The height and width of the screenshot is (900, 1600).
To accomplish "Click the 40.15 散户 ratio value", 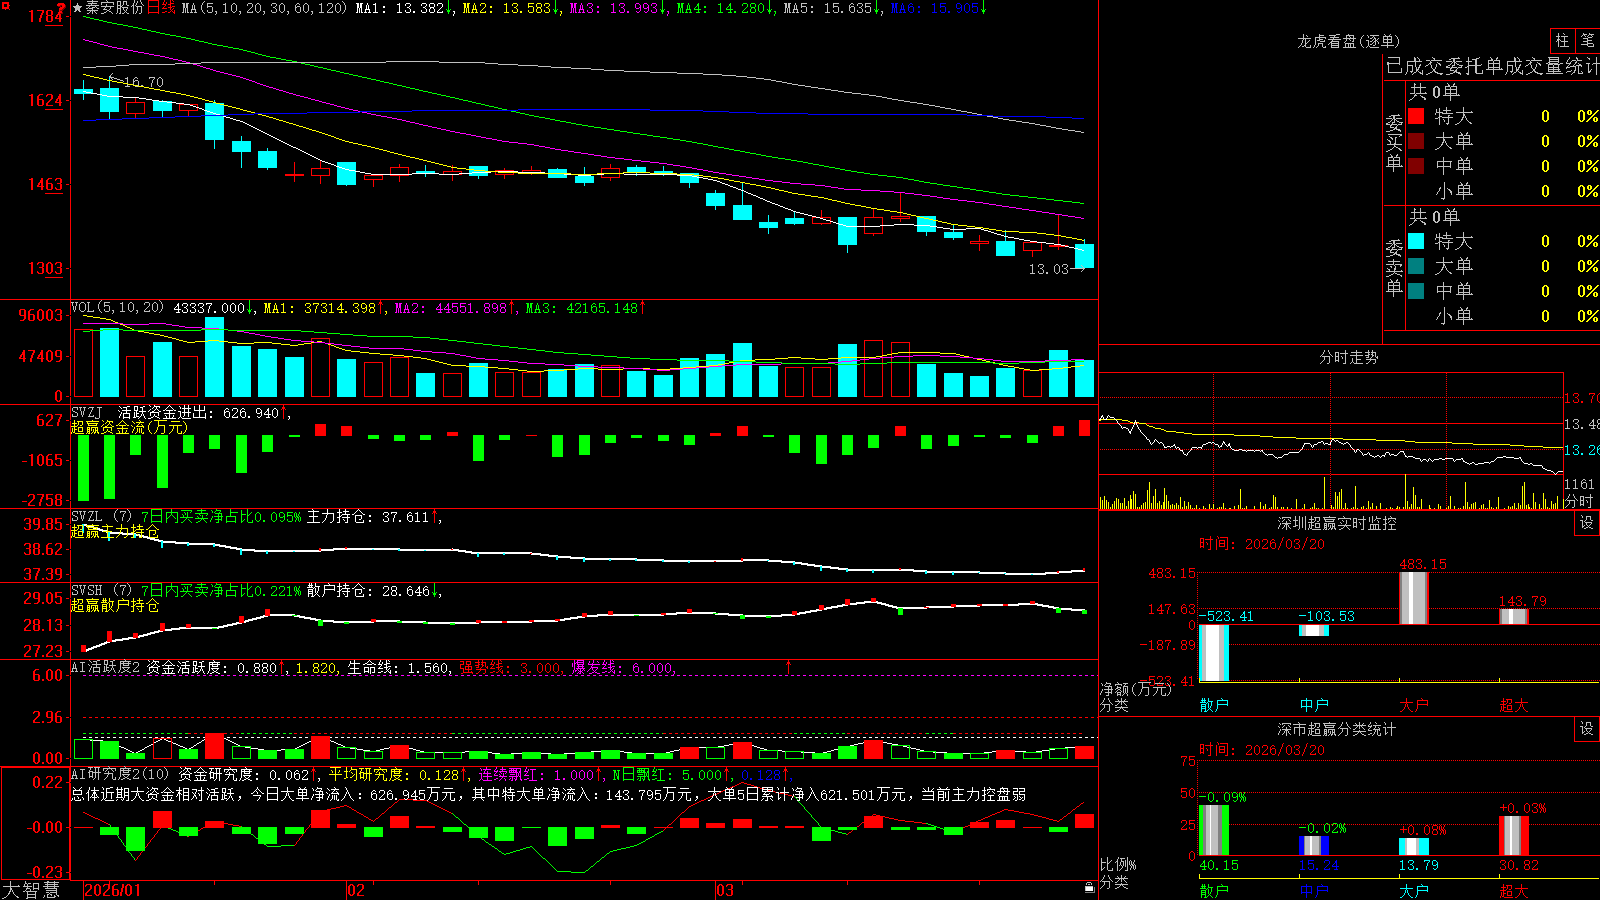I will tap(1219, 865).
